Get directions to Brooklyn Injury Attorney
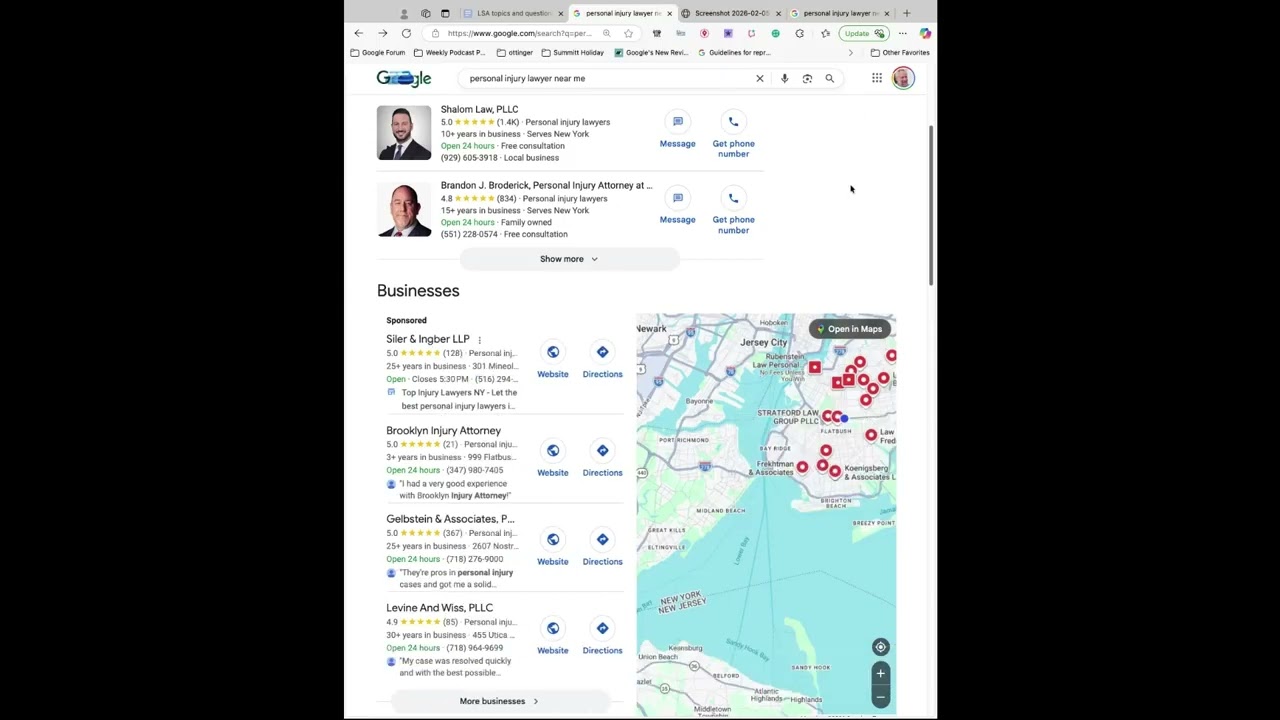Viewport: 1280px width, 720px height. (602, 459)
